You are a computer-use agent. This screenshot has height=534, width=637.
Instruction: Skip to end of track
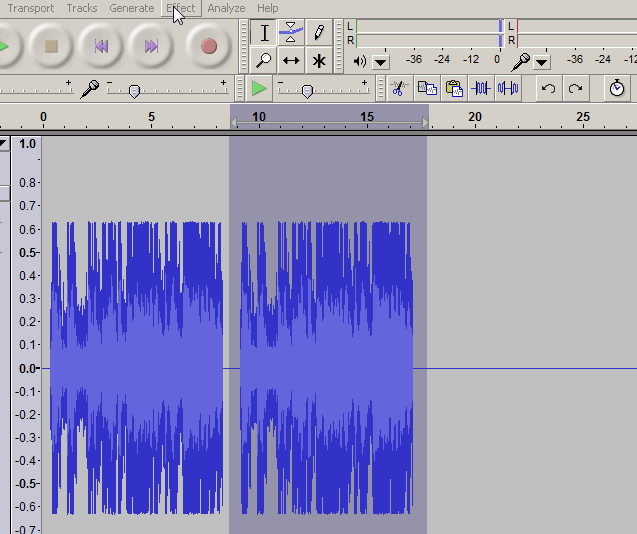(151, 46)
